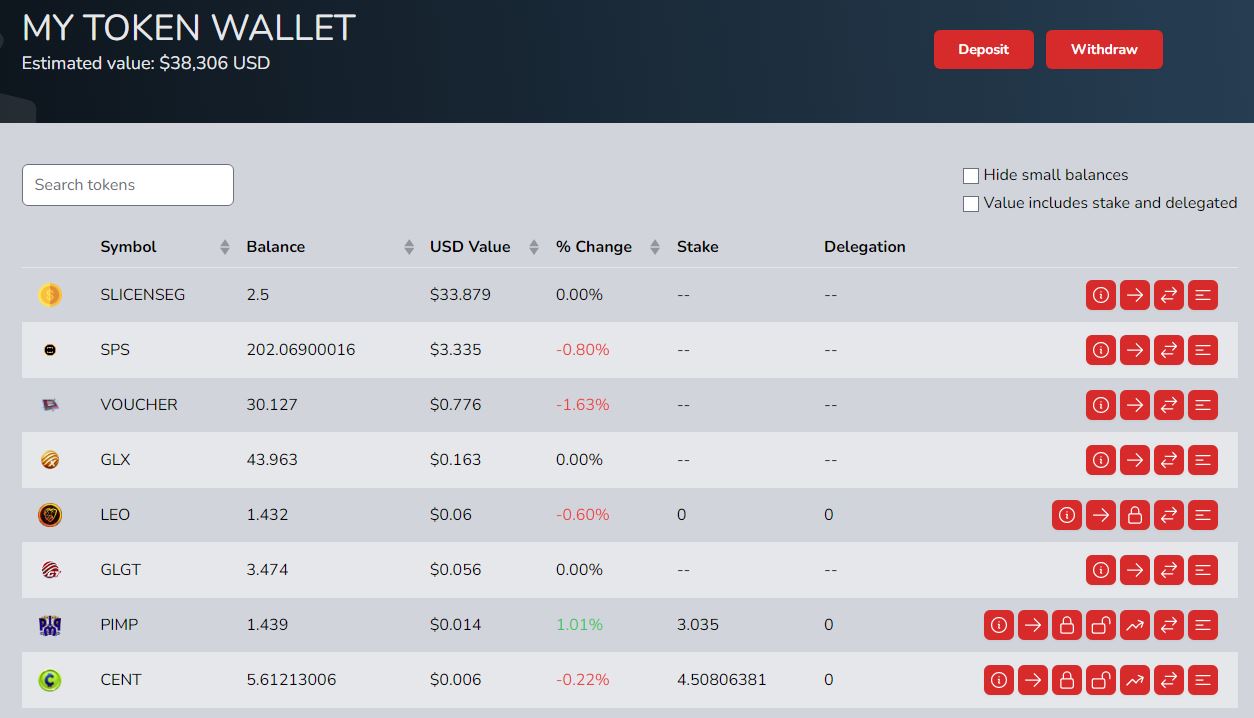Click the Deposit button
1254x718 pixels.
[983, 49]
